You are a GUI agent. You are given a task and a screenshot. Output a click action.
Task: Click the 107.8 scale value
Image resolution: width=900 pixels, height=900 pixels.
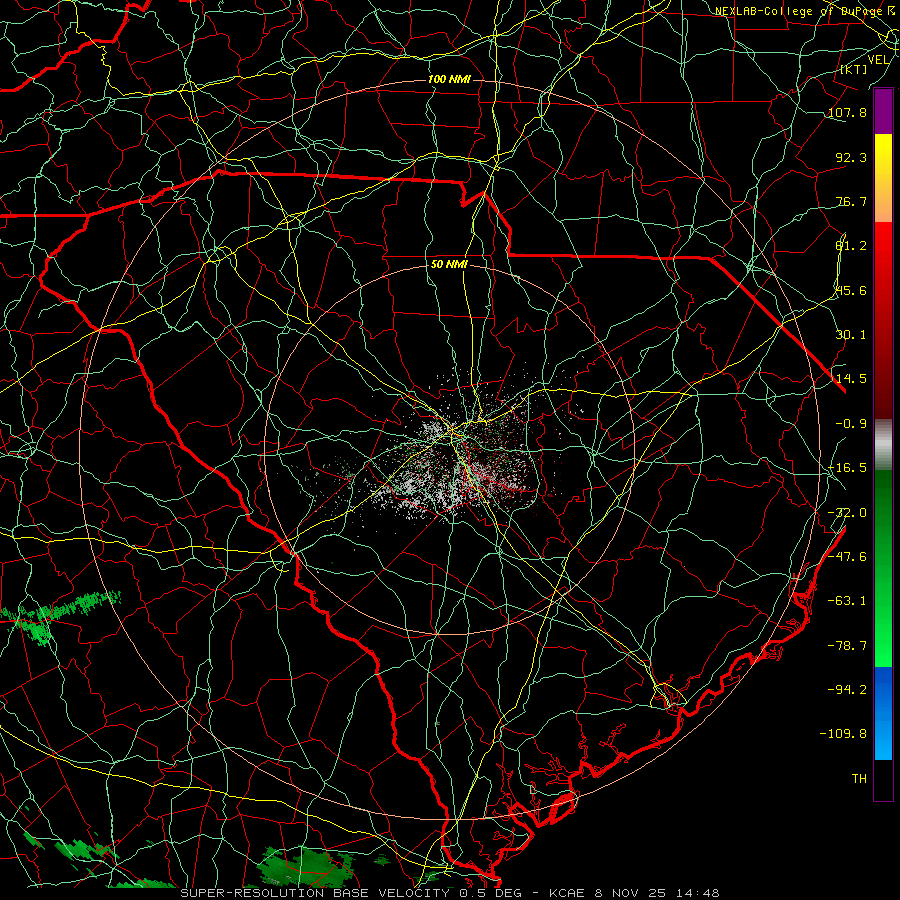[847, 112]
